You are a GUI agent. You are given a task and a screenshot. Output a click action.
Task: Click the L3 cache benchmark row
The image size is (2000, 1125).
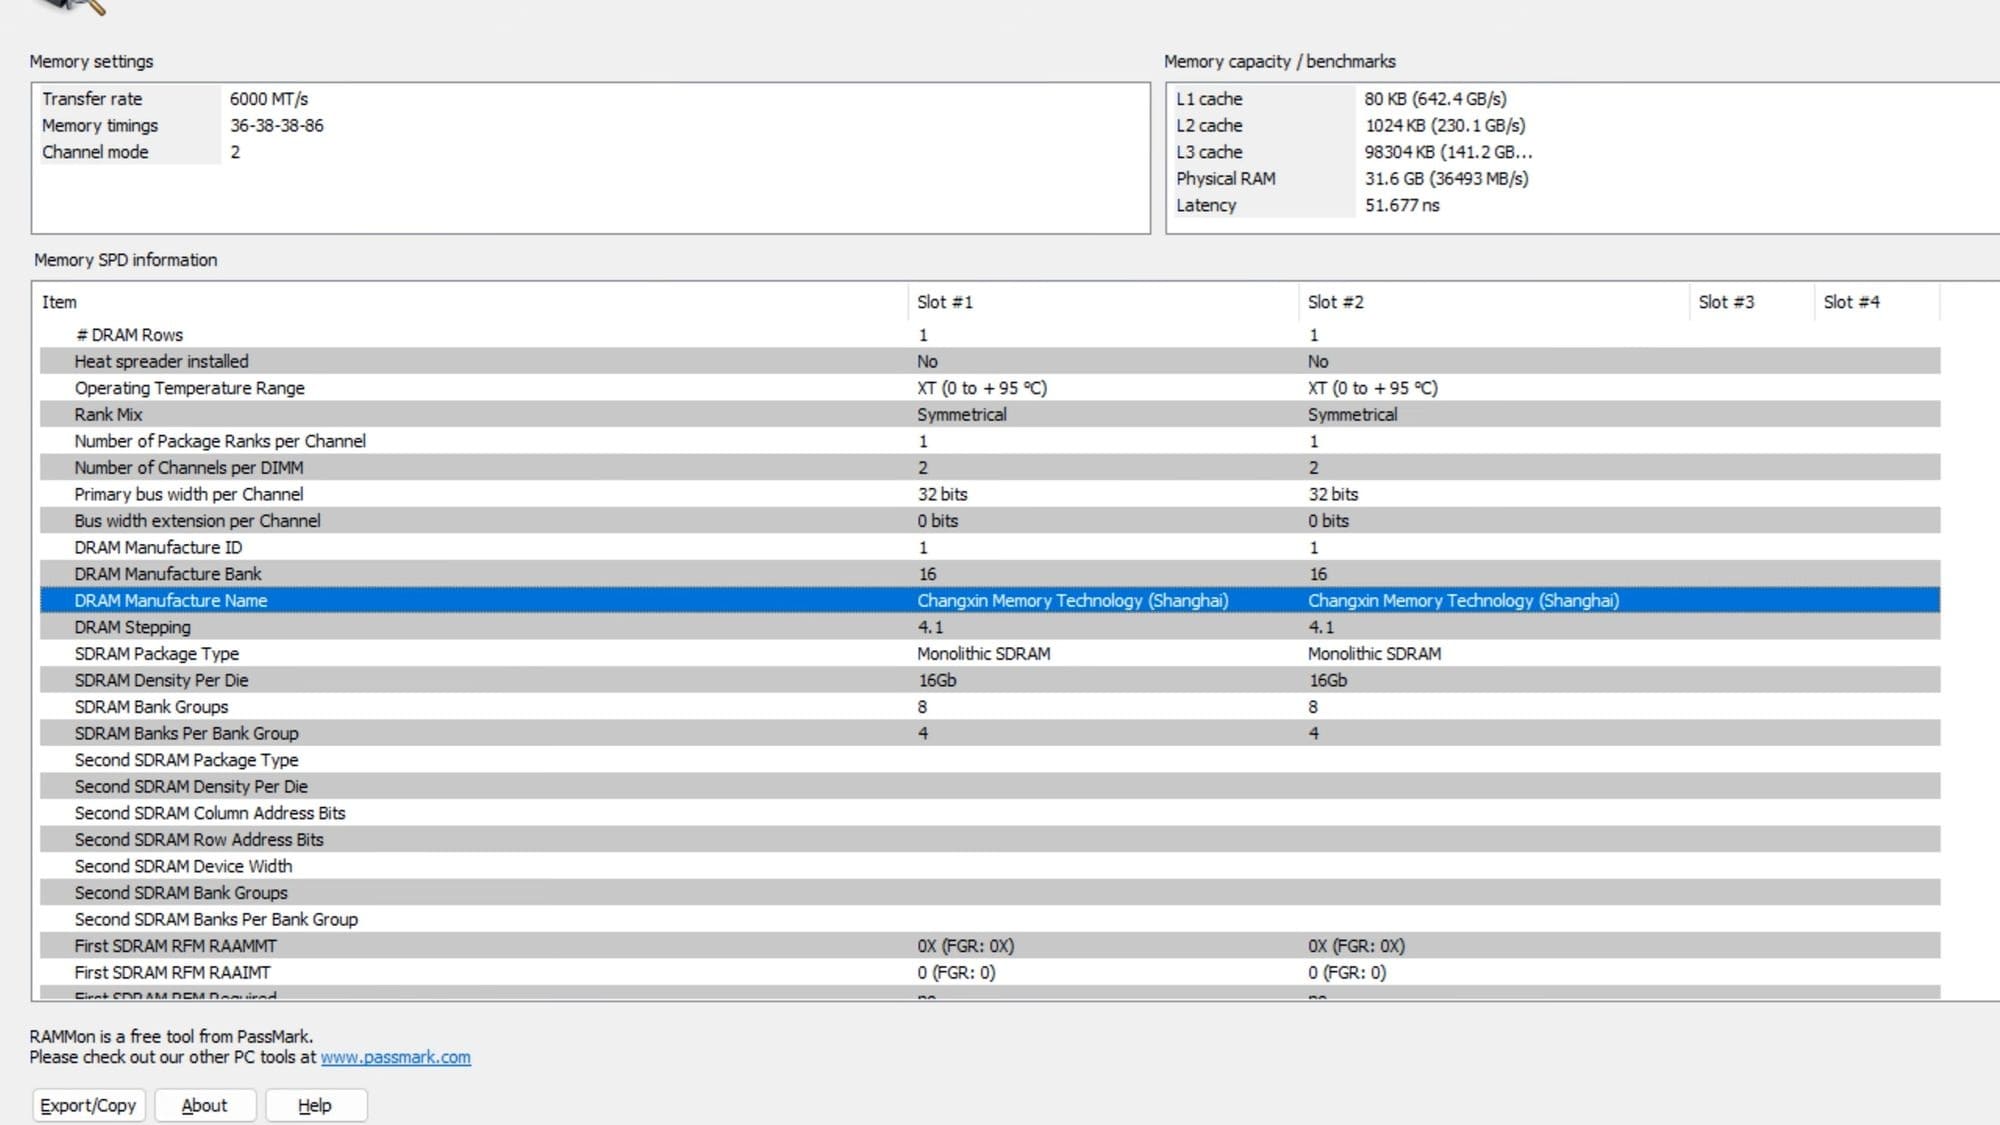1209,152
